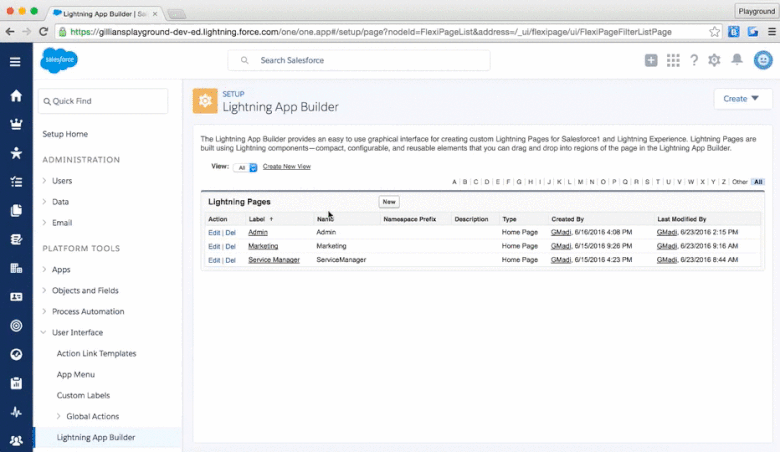Image resolution: width=780 pixels, height=452 pixels.
Task: Open the Admin label link
Action: [258, 232]
